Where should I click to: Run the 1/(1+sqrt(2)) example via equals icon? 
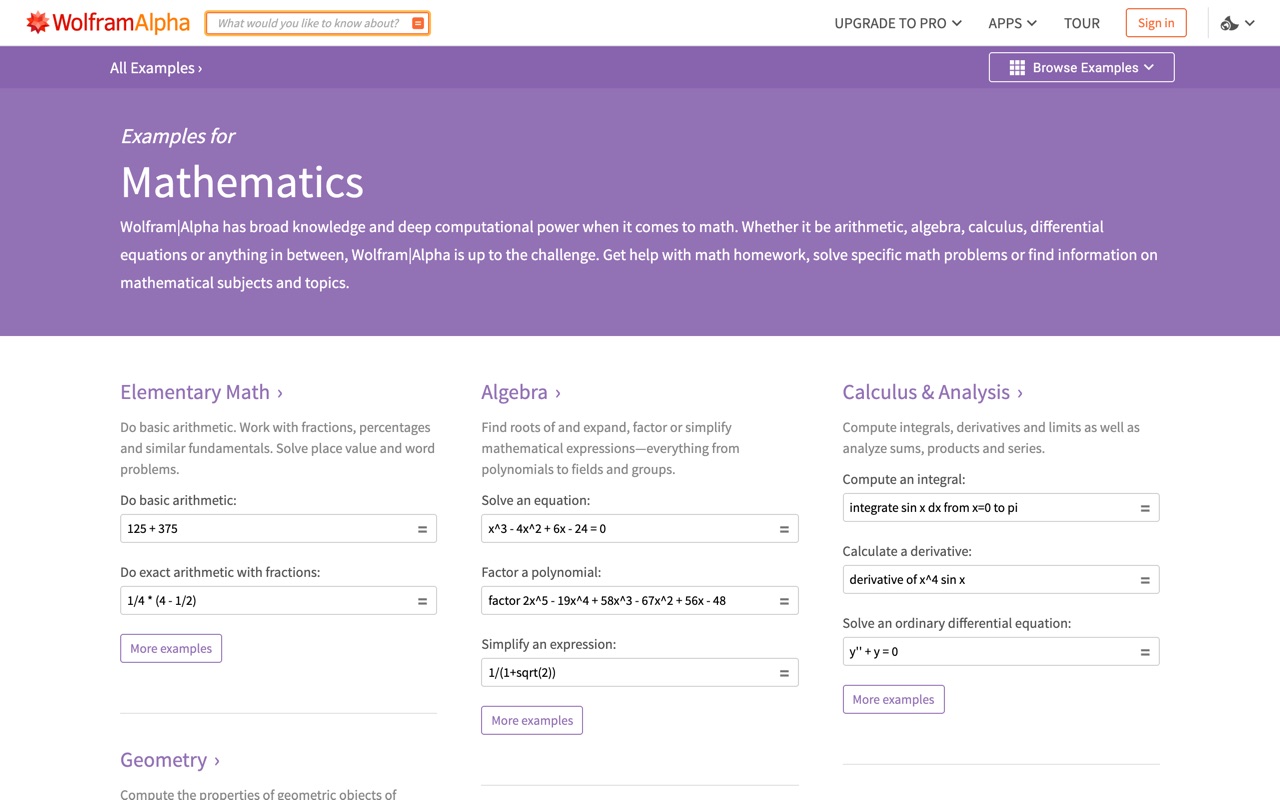(x=784, y=673)
